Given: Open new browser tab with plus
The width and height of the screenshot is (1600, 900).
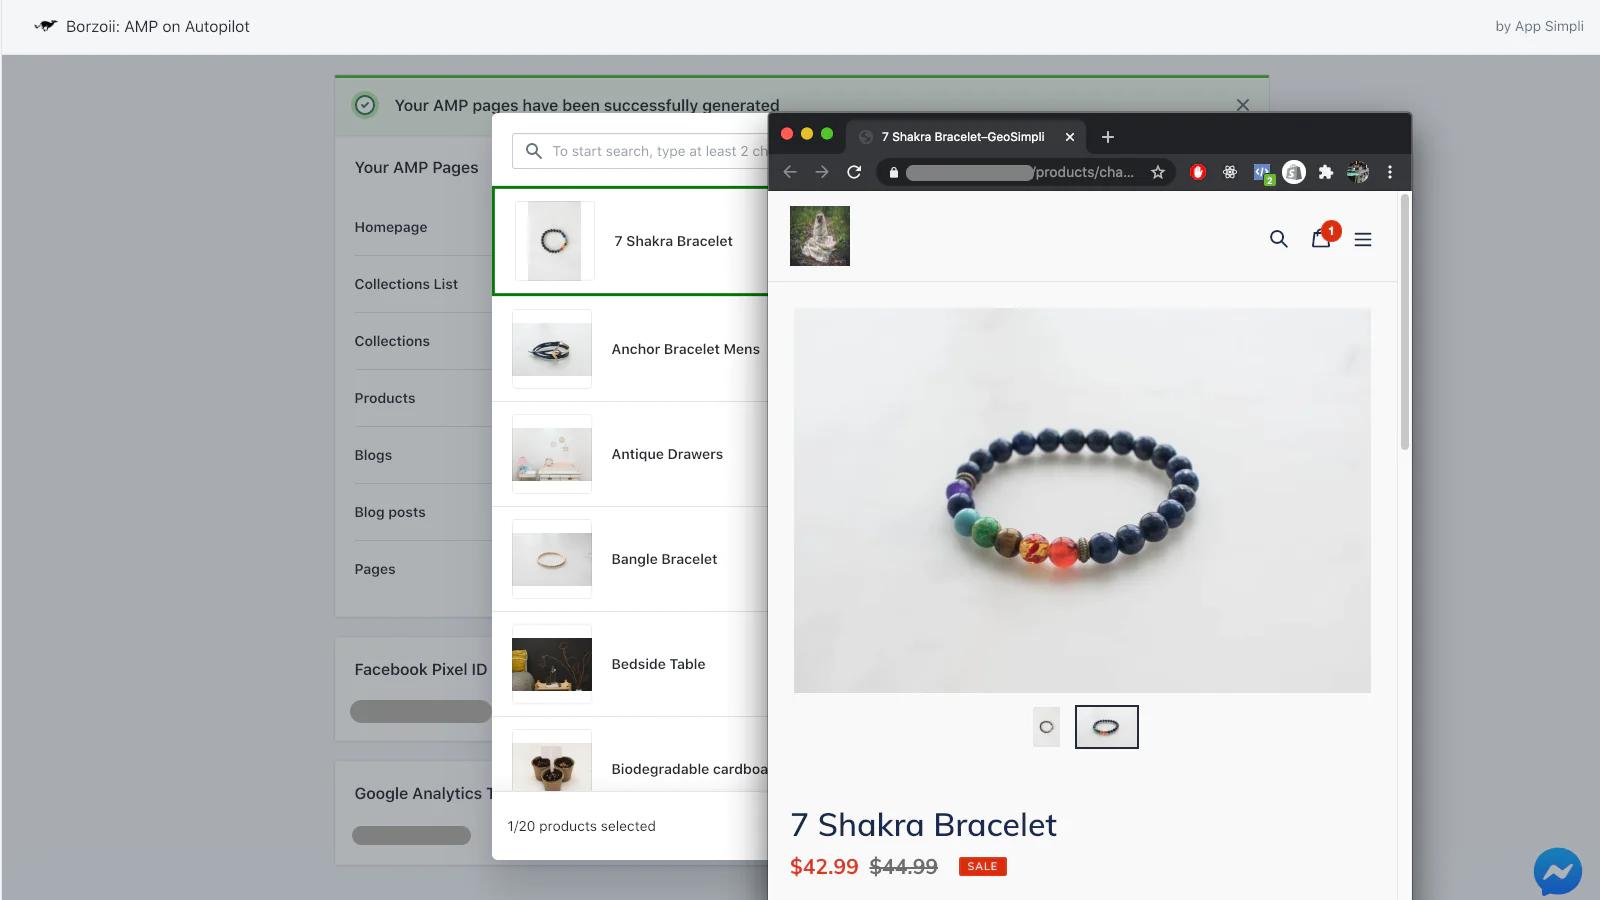Looking at the screenshot, I should tap(1108, 137).
